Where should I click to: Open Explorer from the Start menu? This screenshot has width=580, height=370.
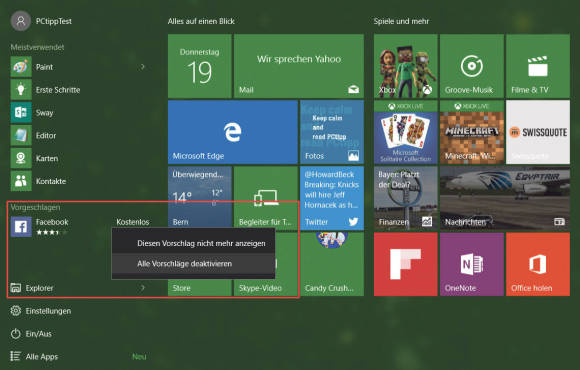pos(32,288)
